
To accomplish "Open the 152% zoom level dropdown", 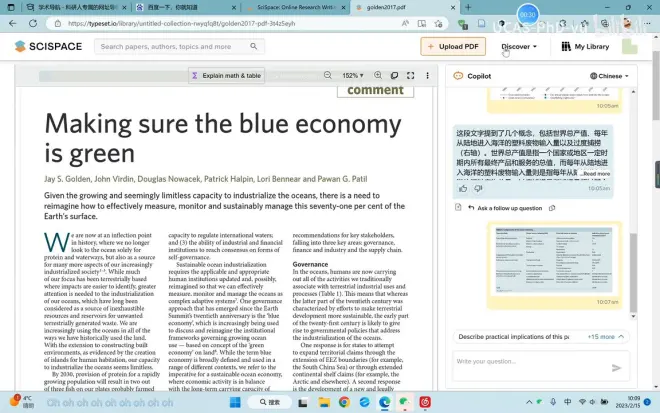I will click(x=353, y=75).
